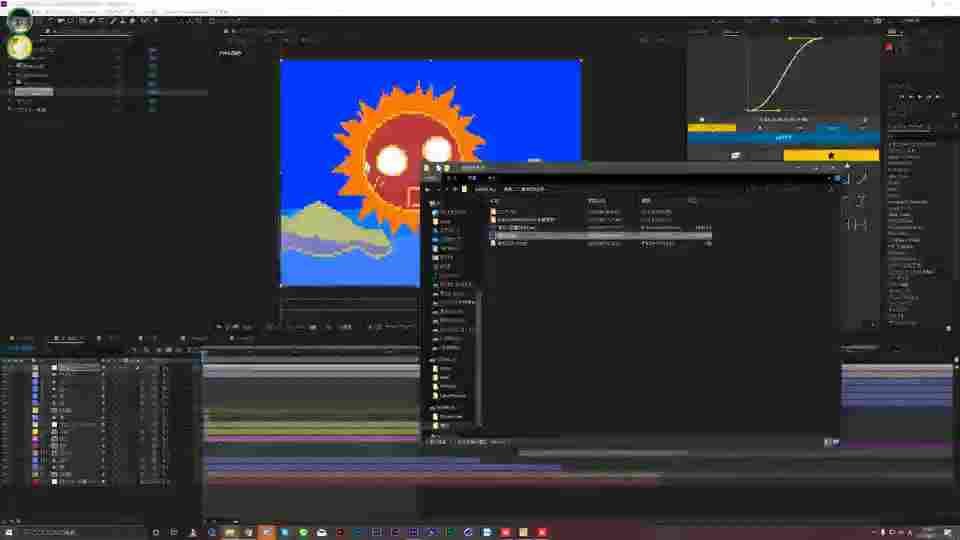Jump to last frame in Preview panel
Image resolution: width=960 pixels, height=540 pixels.
coord(937,97)
